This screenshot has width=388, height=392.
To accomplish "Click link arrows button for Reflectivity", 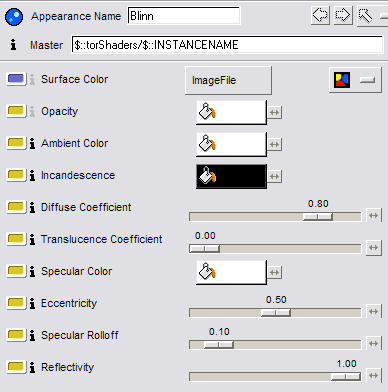I will pyautogui.click(x=374, y=375).
